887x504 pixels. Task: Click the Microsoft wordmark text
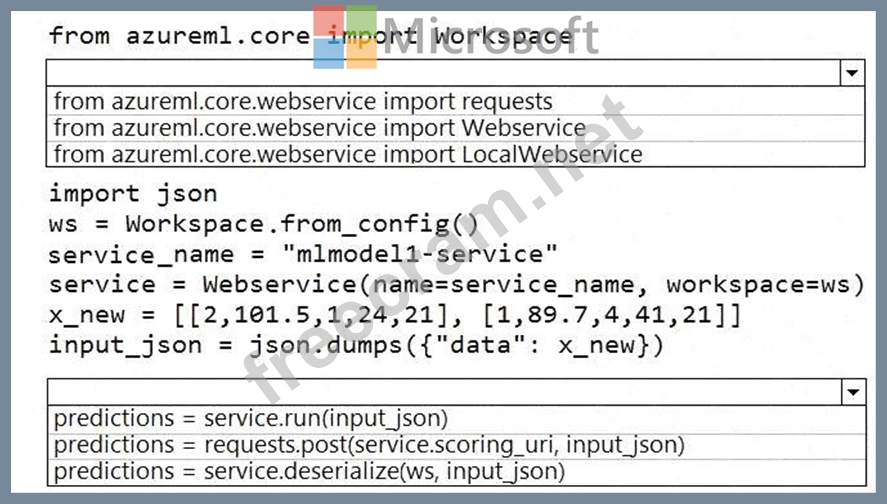click(490, 35)
